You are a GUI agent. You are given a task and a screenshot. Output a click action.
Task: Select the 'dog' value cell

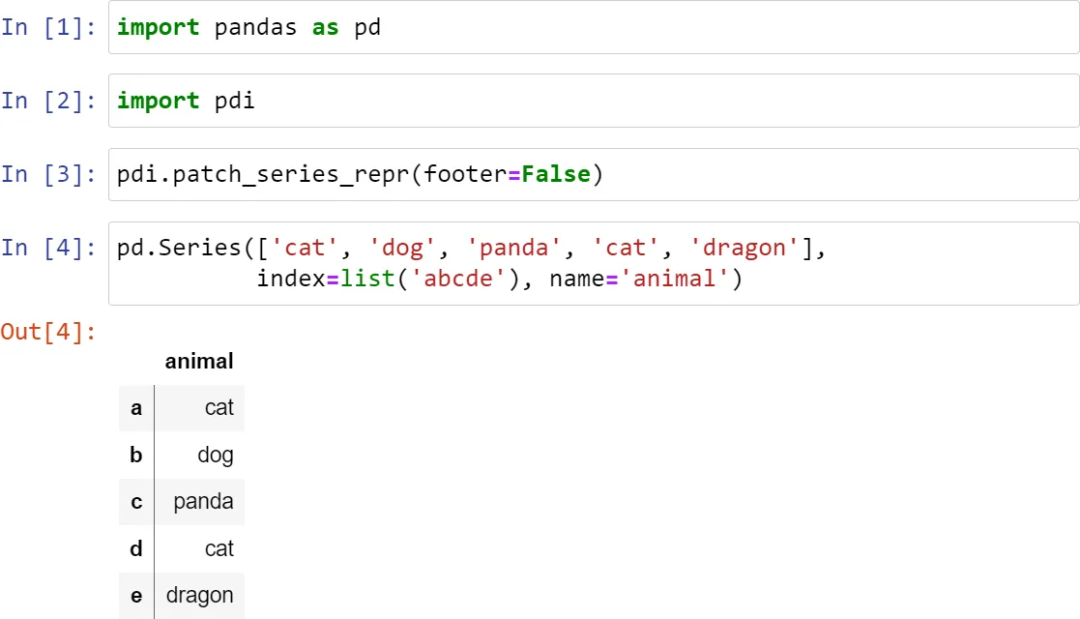coord(215,455)
